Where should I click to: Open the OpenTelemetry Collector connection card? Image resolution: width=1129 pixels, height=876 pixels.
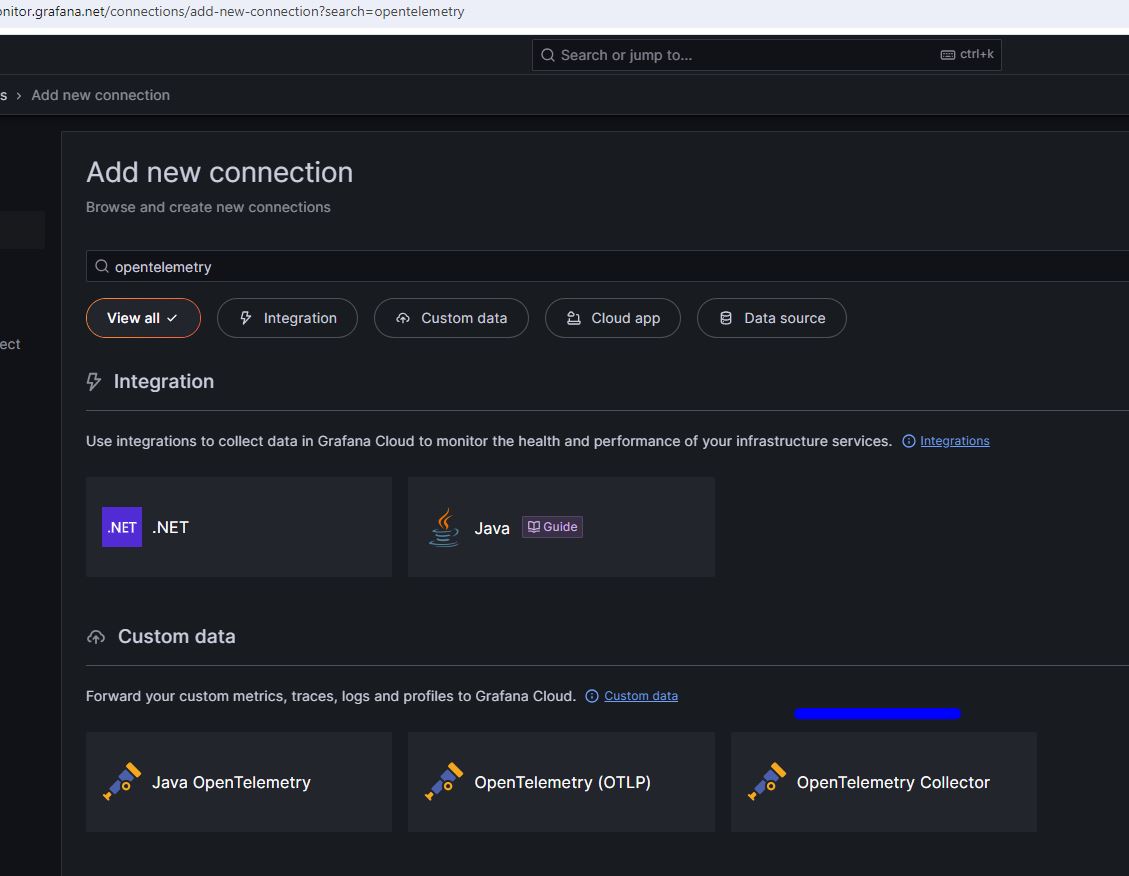pyautogui.click(x=884, y=782)
